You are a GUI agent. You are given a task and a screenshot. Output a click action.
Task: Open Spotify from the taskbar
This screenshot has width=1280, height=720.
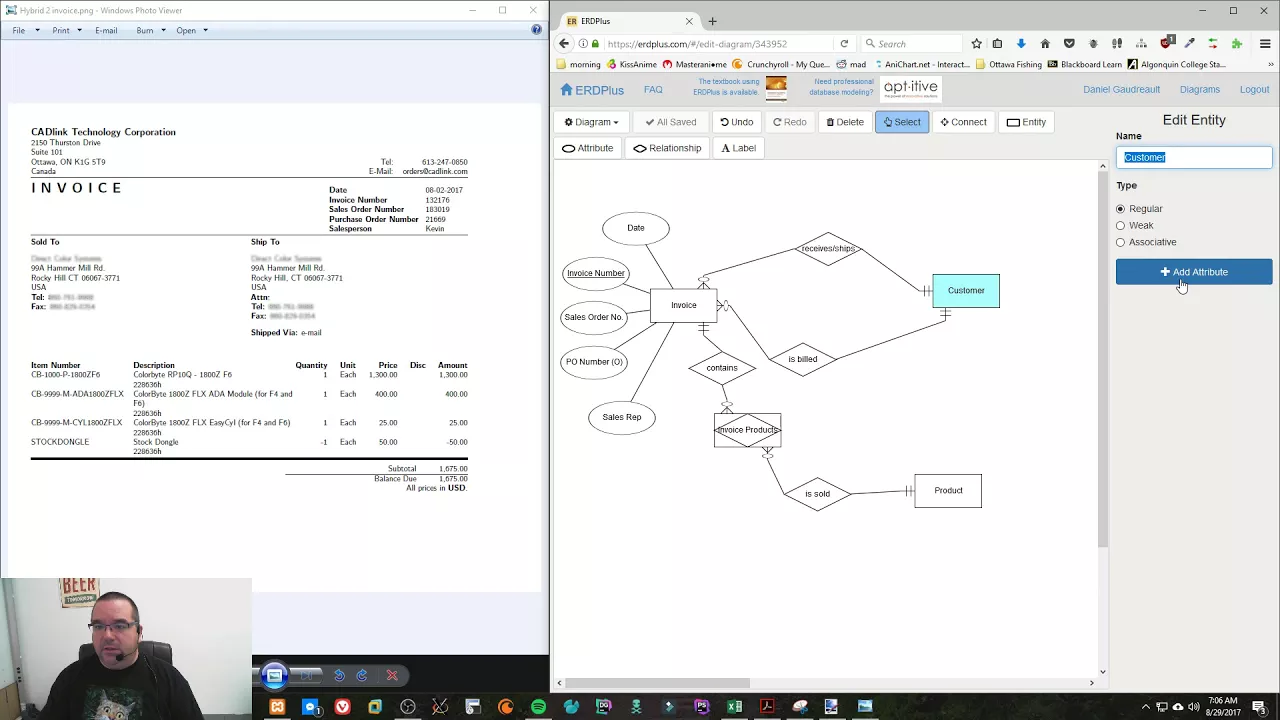tap(539, 707)
